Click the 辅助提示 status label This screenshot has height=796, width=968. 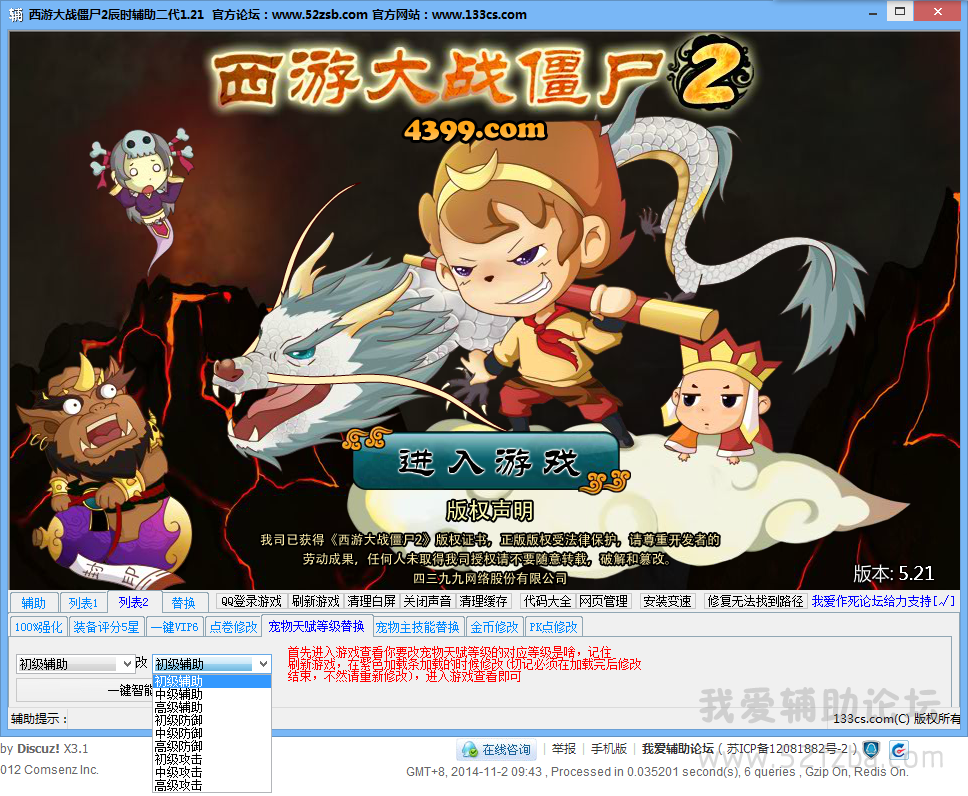(x=38, y=719)
